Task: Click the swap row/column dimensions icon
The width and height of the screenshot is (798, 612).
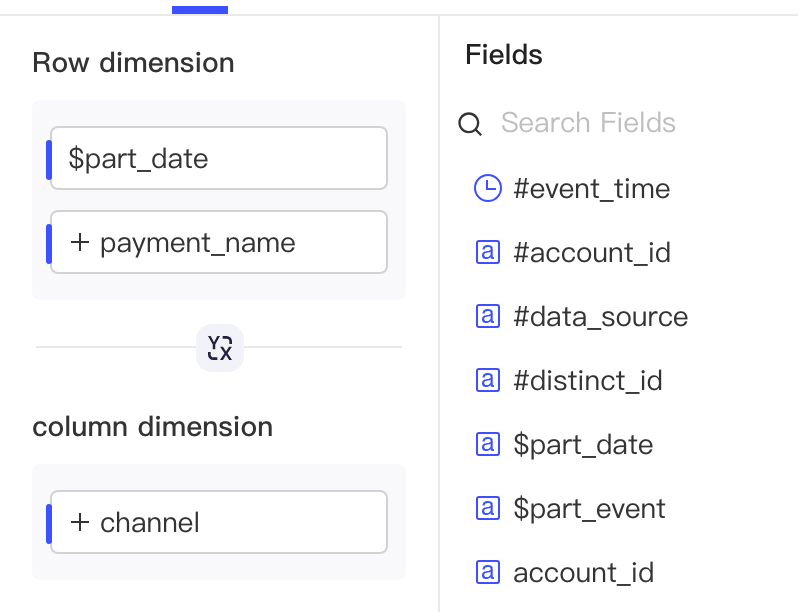Action: point(220,348)
